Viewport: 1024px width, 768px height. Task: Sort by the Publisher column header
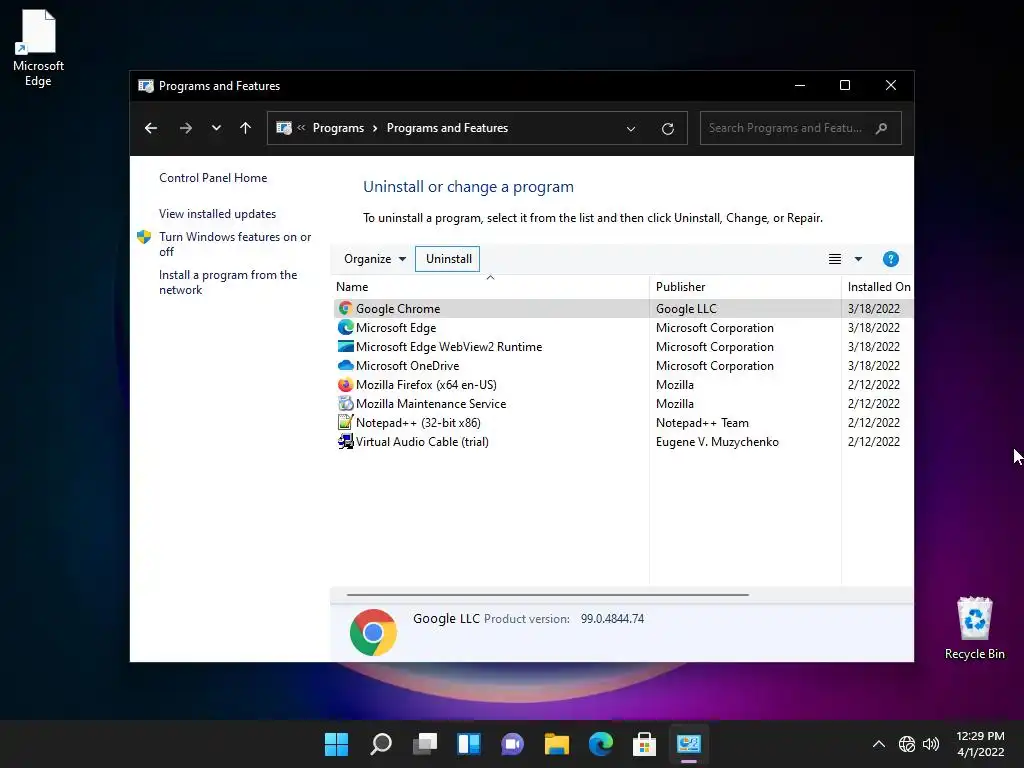(745, 287)
